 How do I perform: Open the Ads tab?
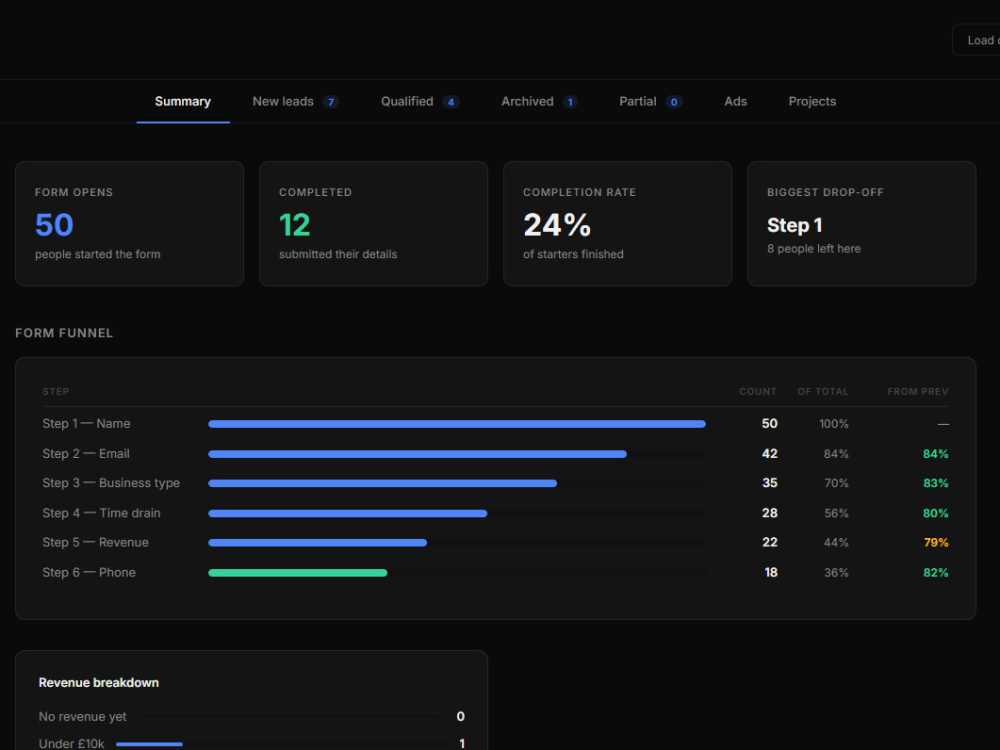click(735, 101)
